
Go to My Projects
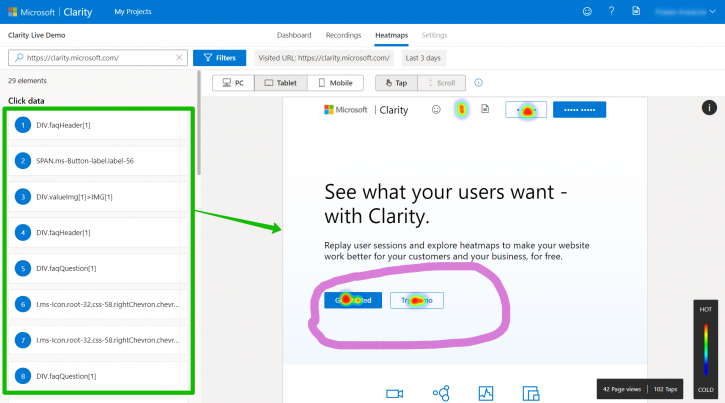(133, 12)
